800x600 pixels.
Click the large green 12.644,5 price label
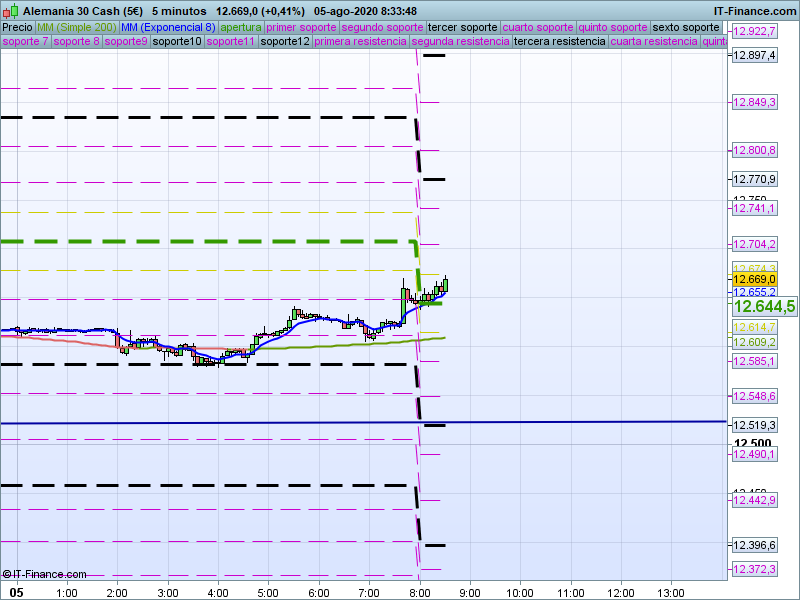(x=763, y=307)
